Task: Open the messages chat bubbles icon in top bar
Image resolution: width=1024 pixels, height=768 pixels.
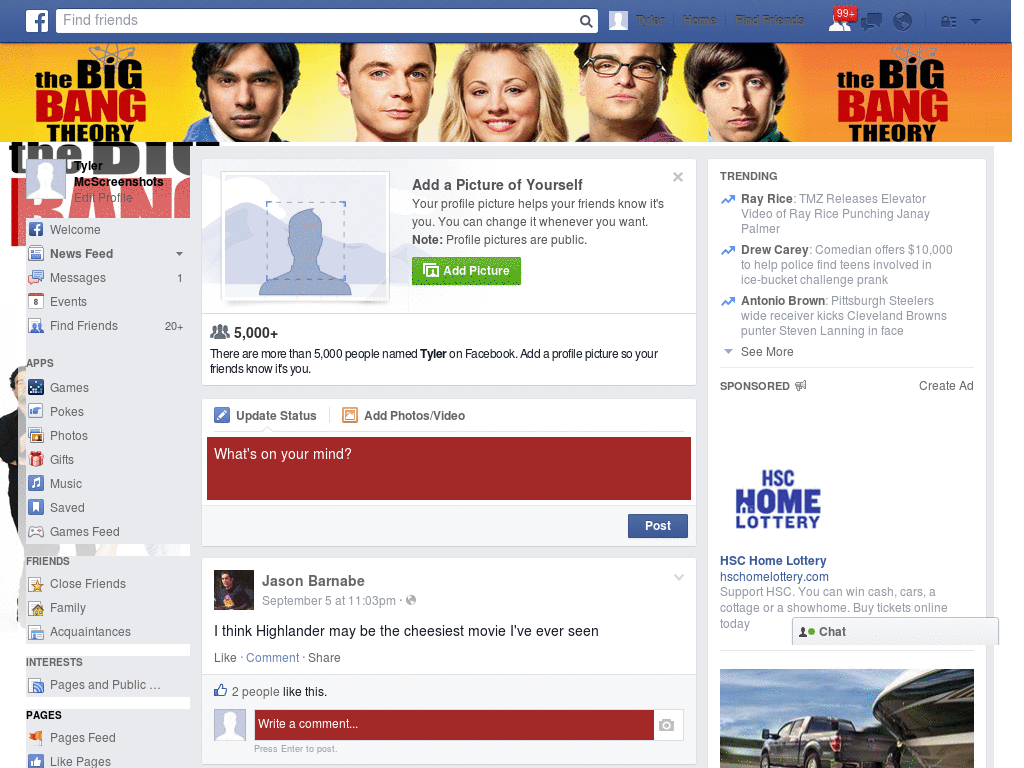Action: click(871, 22)
